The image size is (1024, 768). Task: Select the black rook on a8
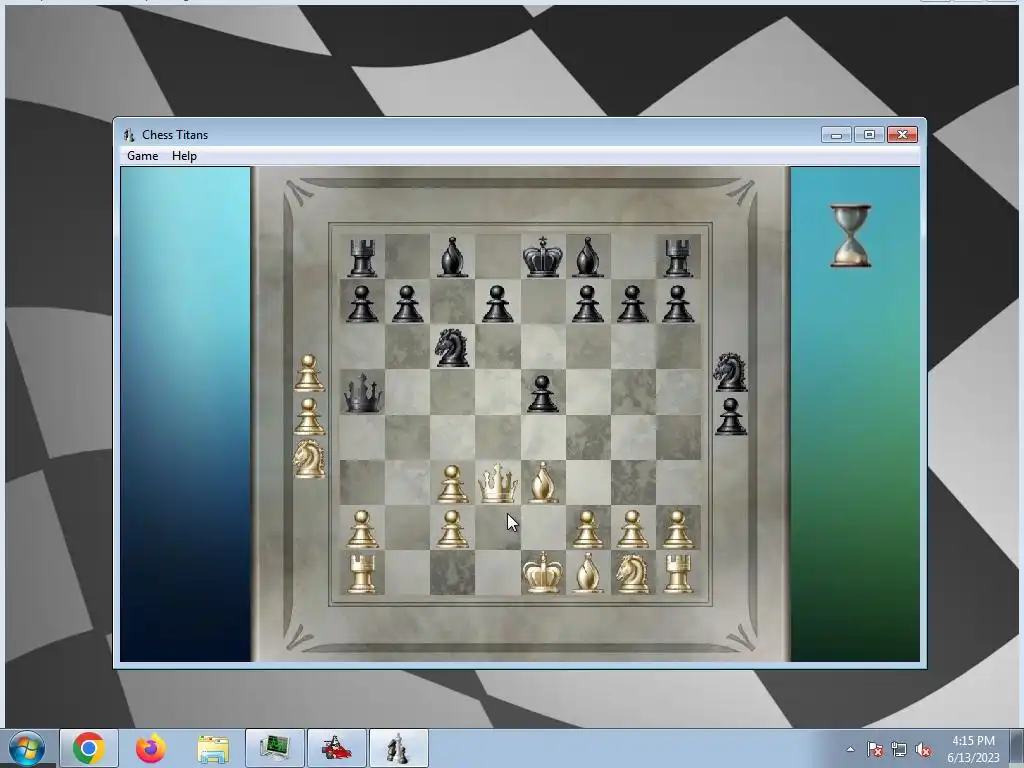[x=362, y=257]
